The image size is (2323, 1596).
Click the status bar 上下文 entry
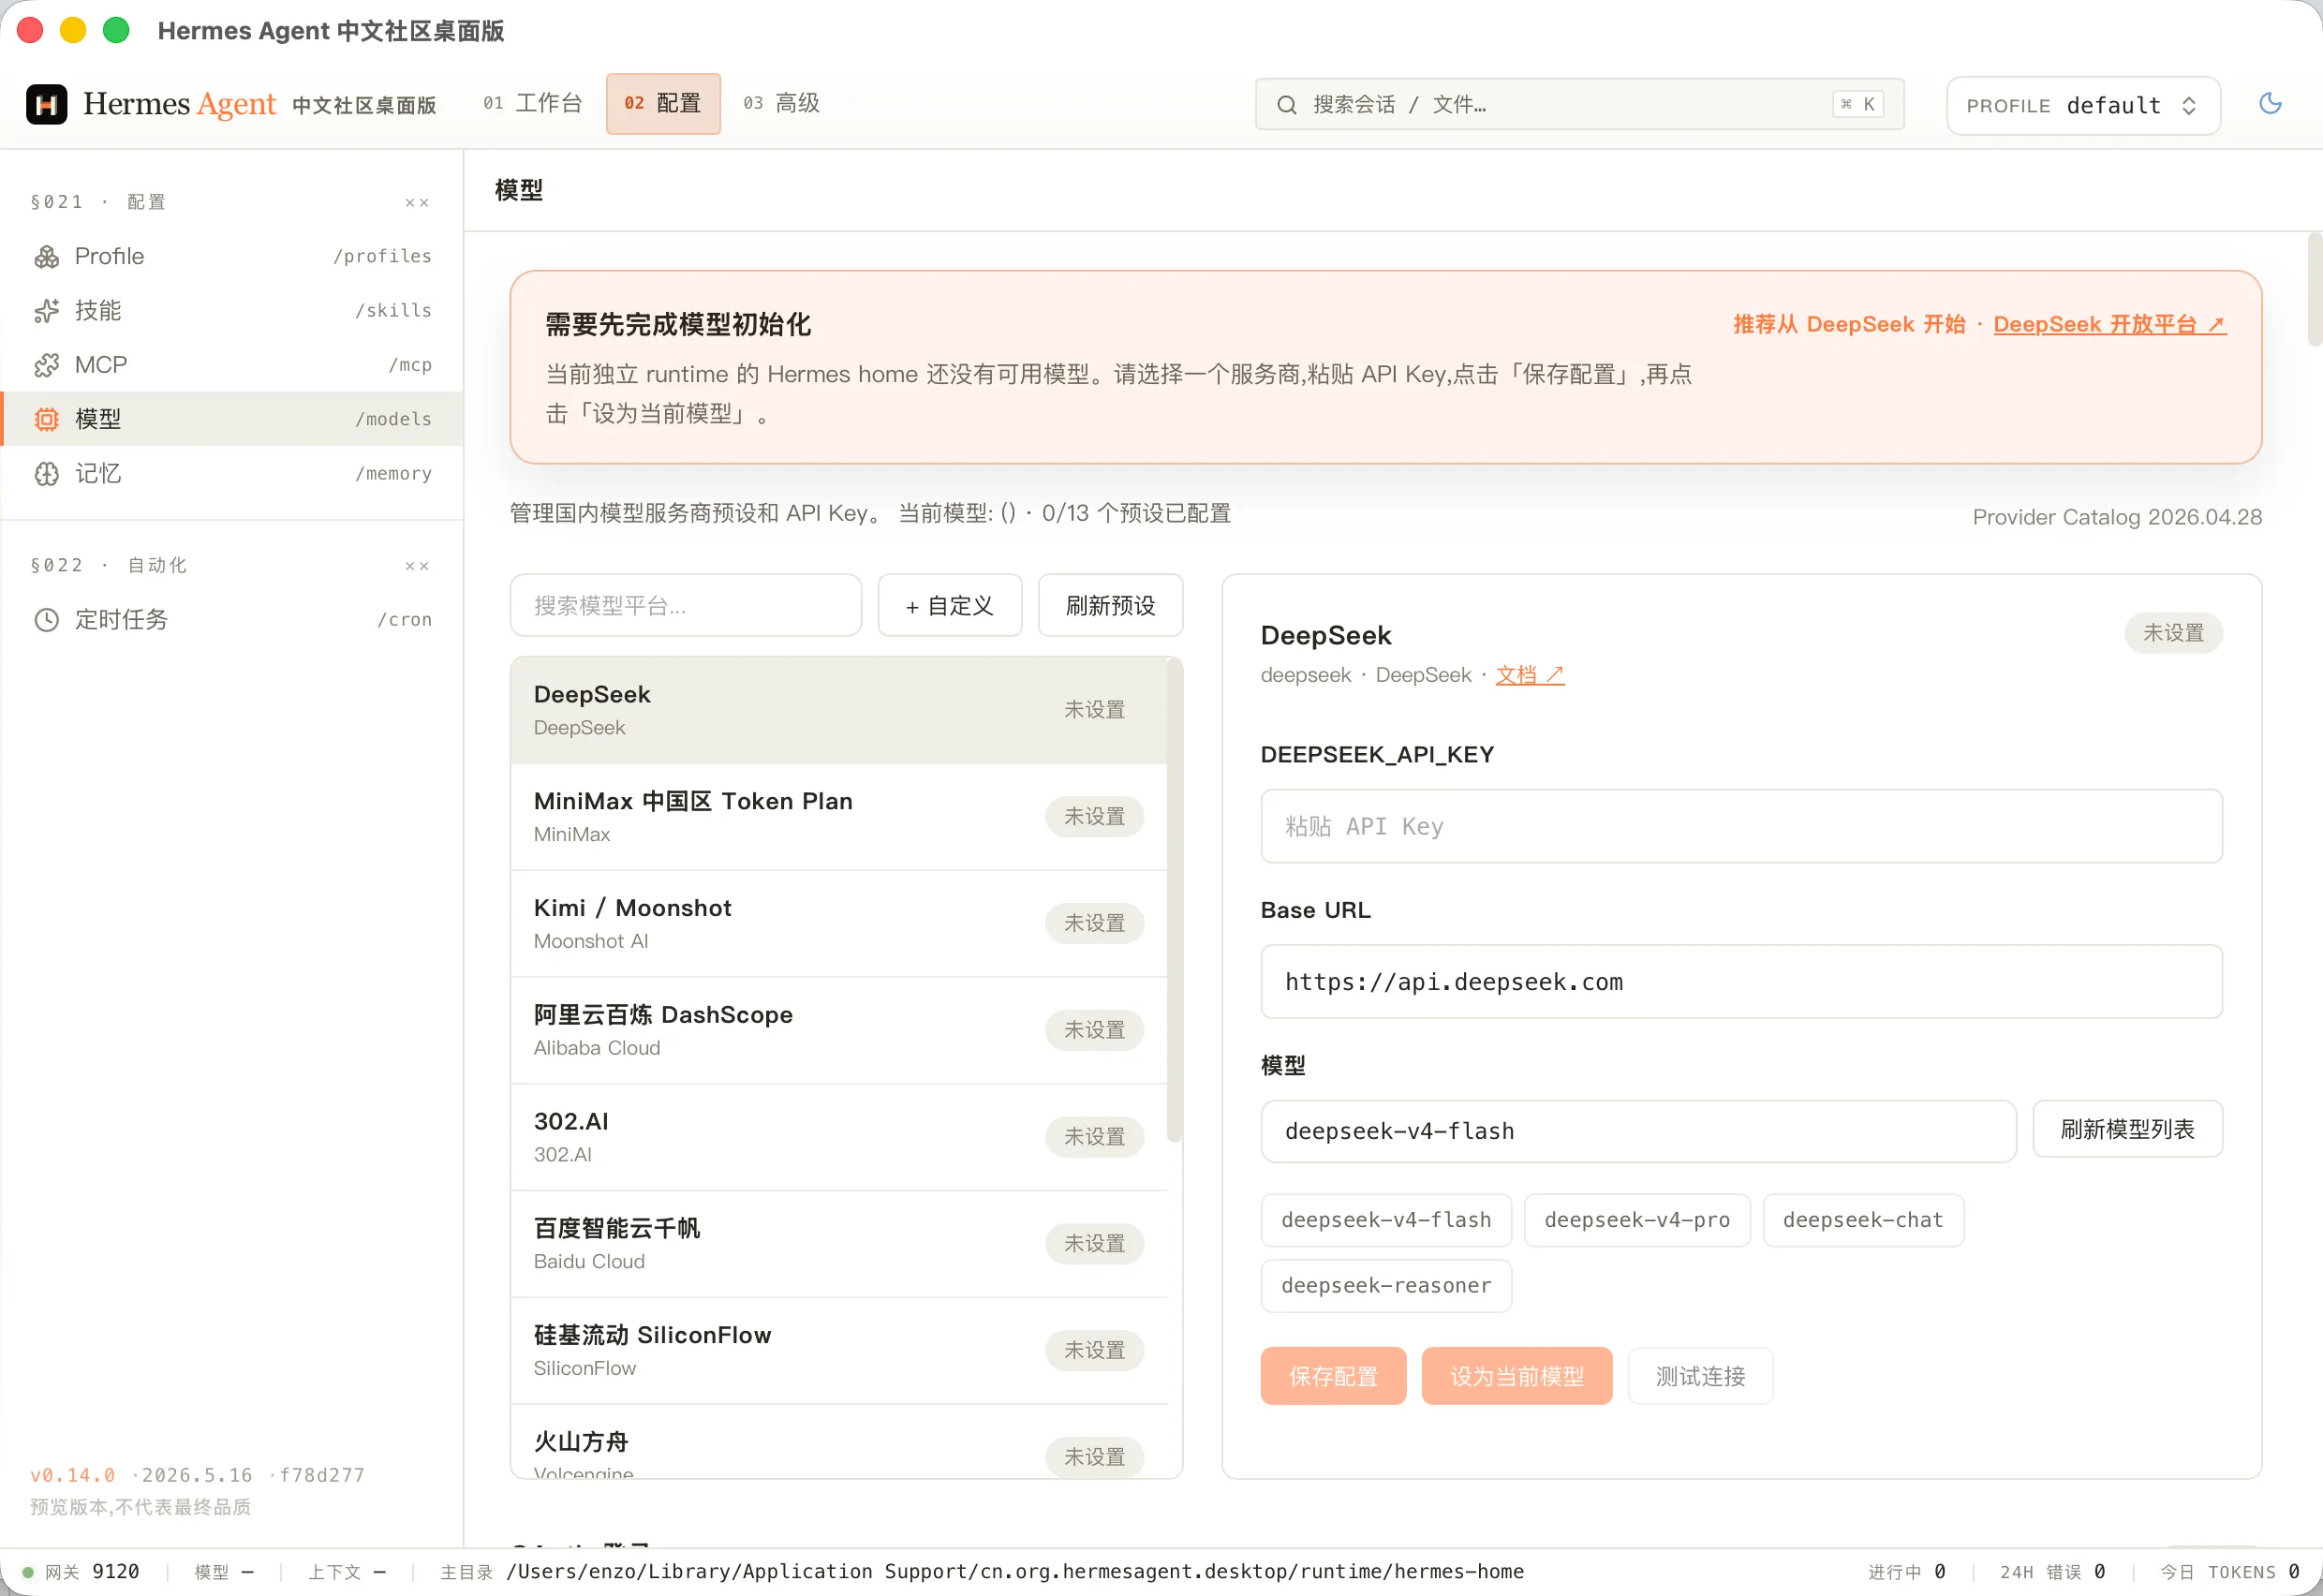347,1573
